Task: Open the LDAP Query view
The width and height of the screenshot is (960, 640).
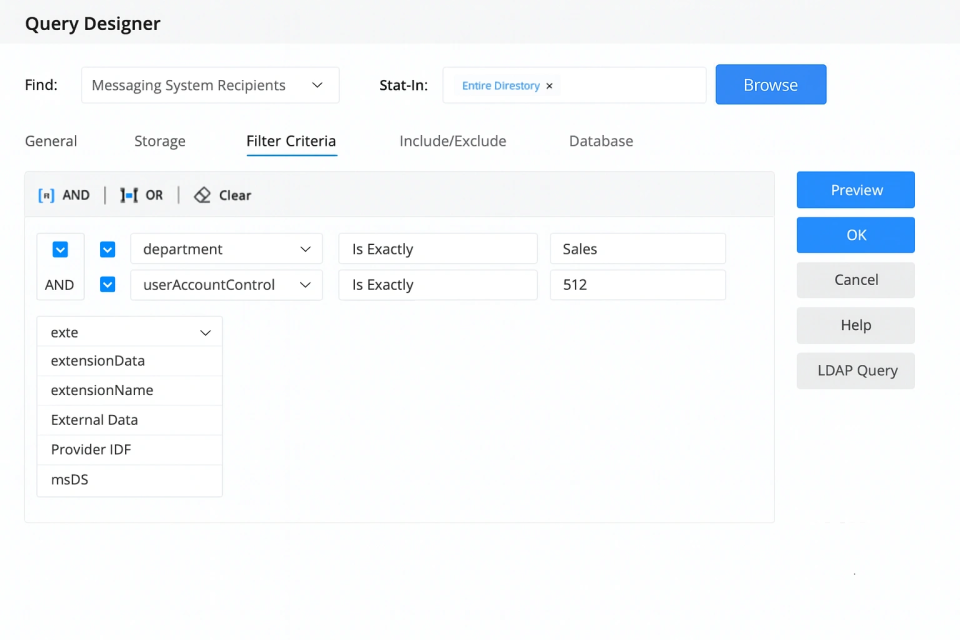Action: click(855, 370)
